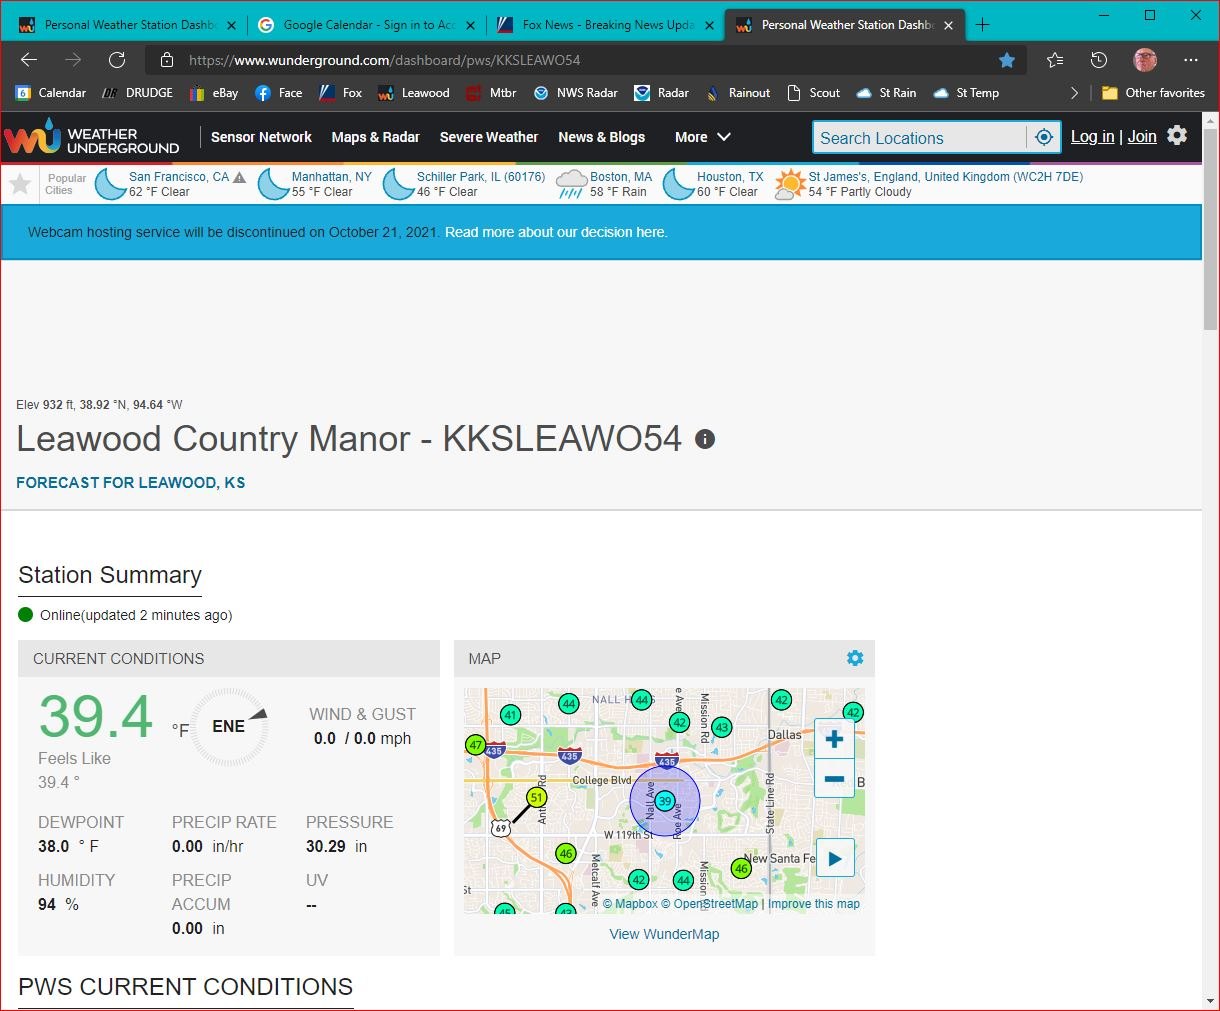This screenshot has width=1220, height=1011.
Task: Expand more bookmarks chevron
Action: tap(1075, 93)
